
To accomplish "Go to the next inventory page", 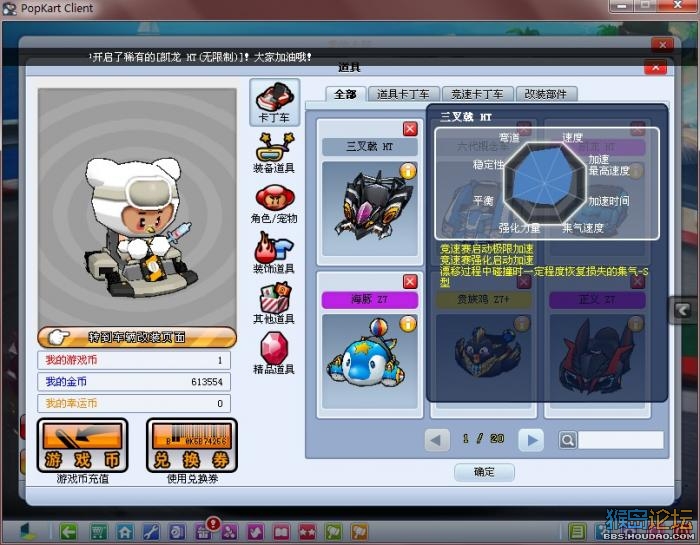I will point(531,440).
